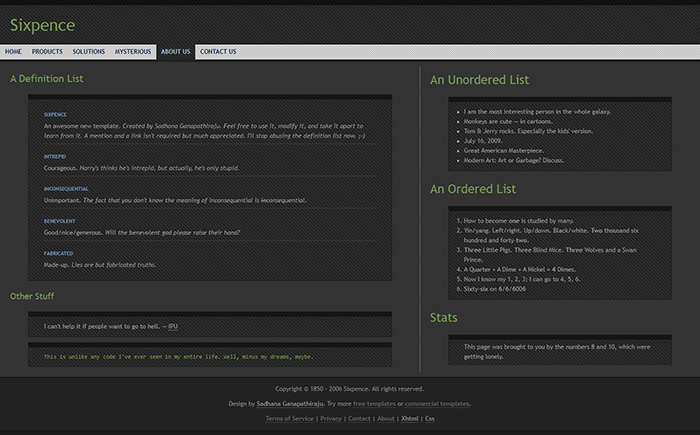Open the Contact Us nav item
700x435 pixels.
[x=218, y=52]
